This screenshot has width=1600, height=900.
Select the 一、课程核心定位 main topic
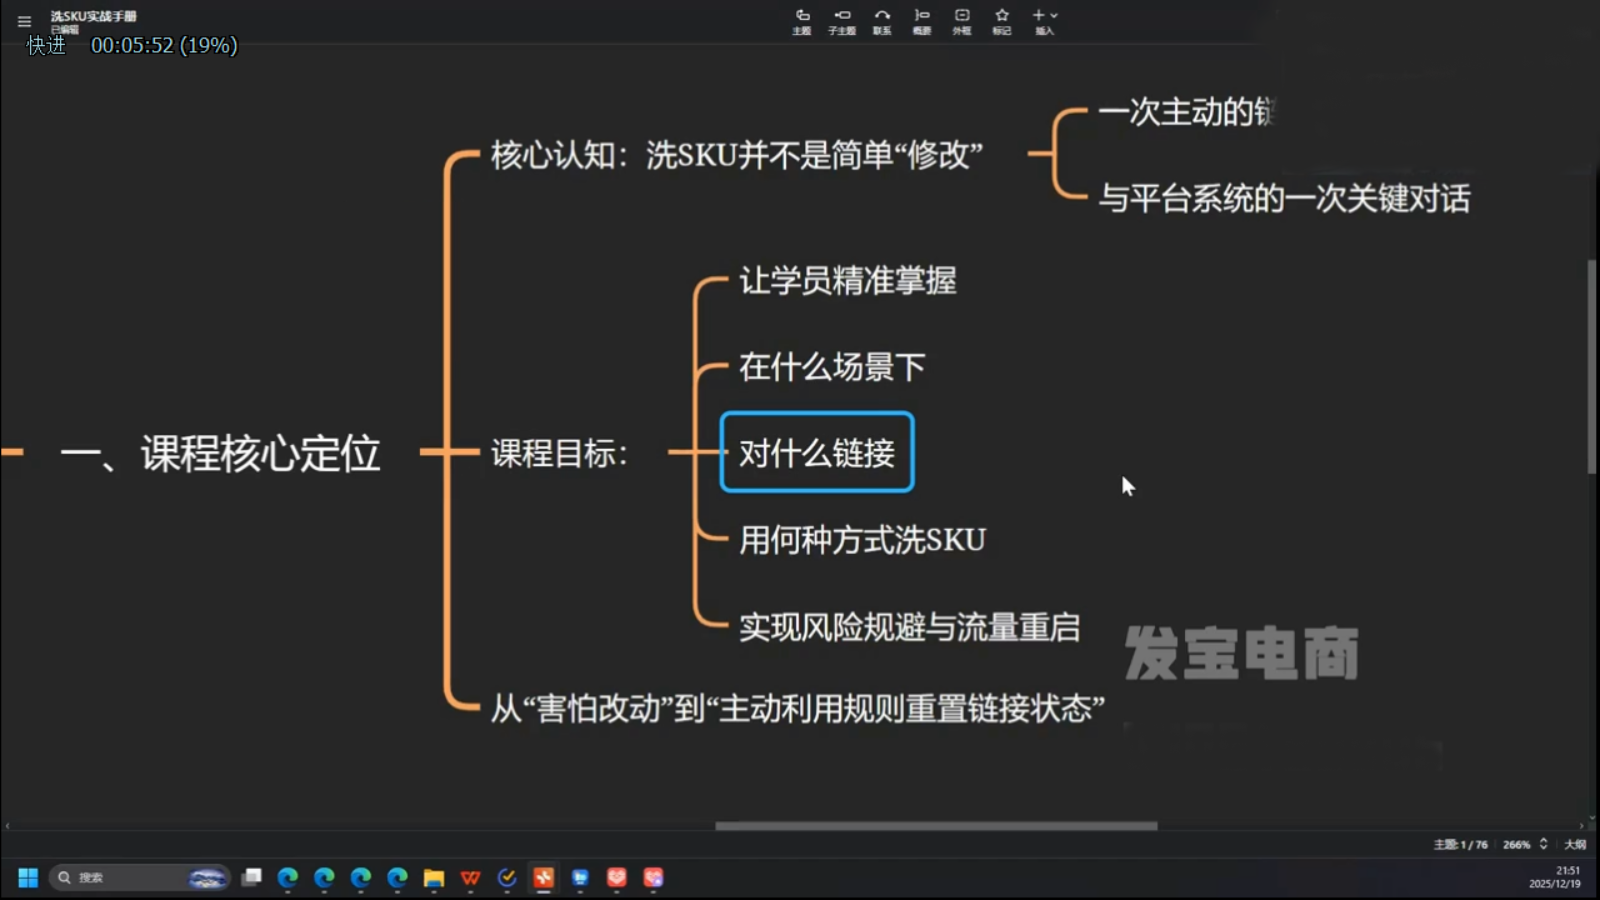point(220,453)
